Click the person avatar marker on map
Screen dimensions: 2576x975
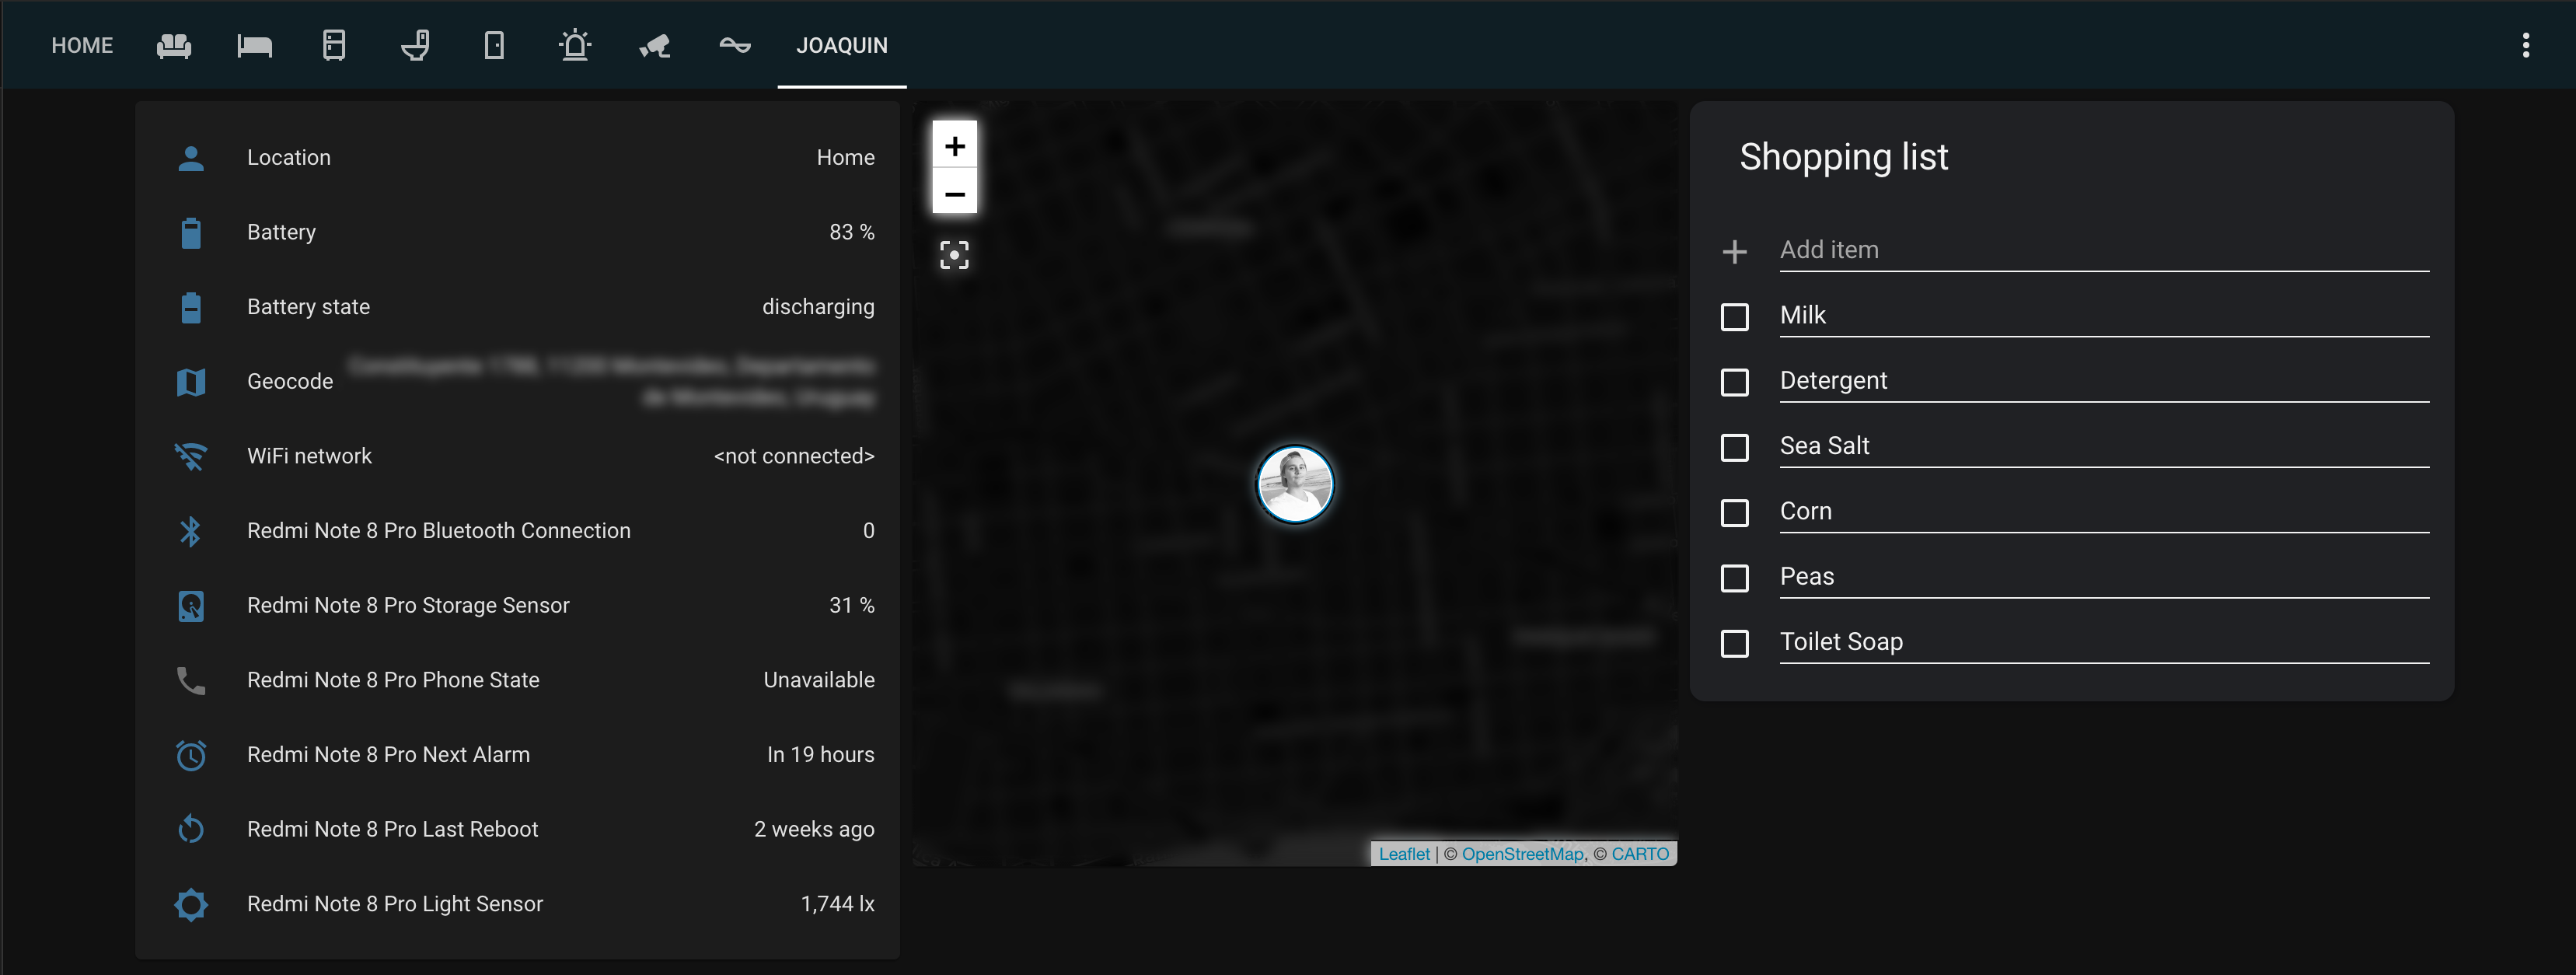(x=1295, y=485)
